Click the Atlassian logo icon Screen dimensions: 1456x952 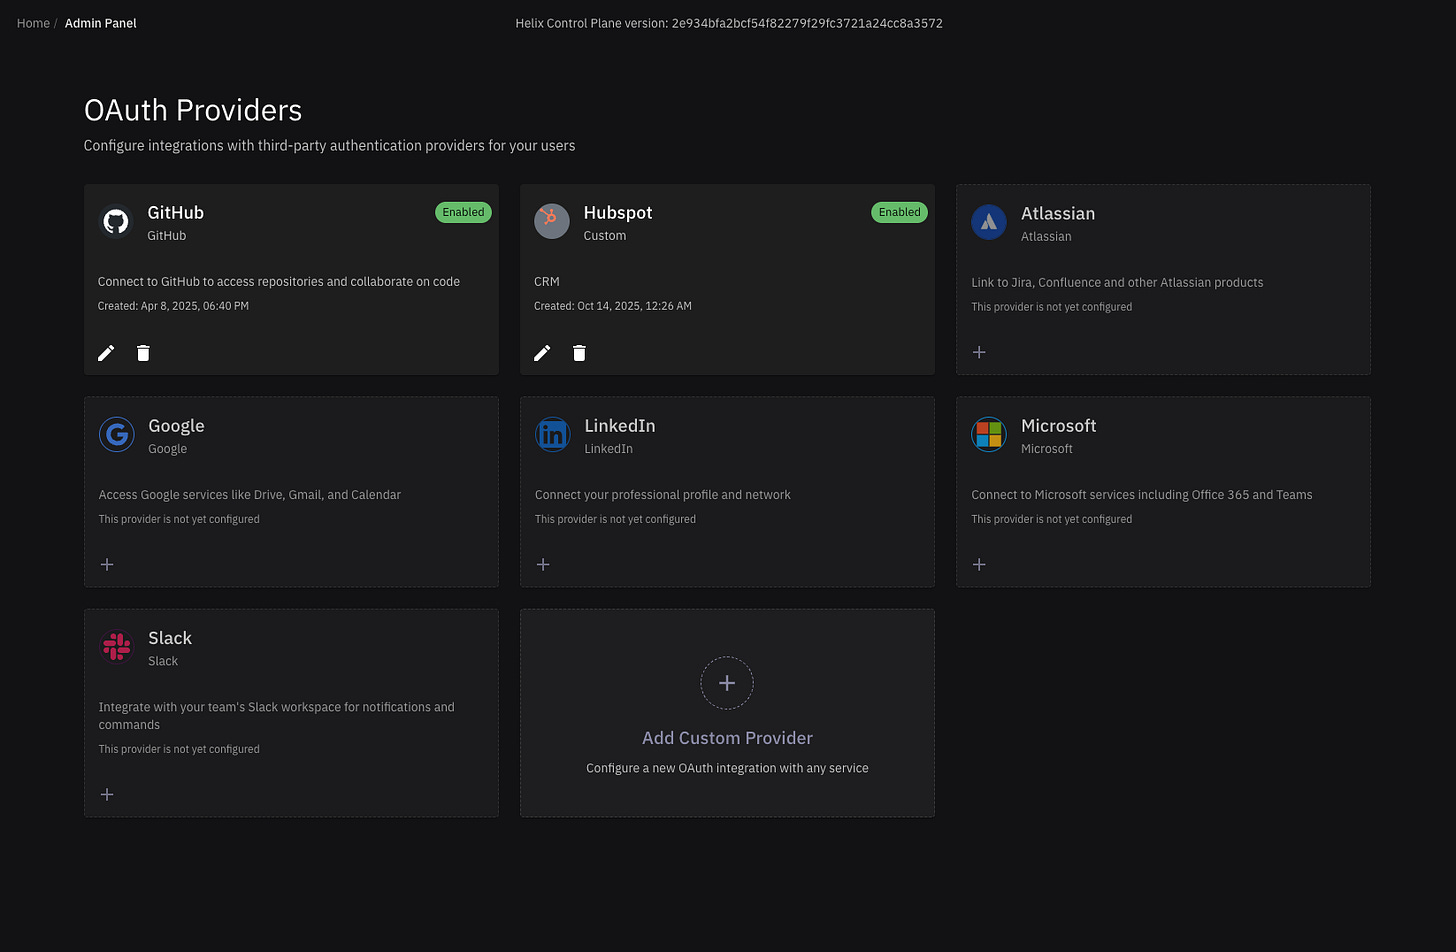[x=989, y=222]
